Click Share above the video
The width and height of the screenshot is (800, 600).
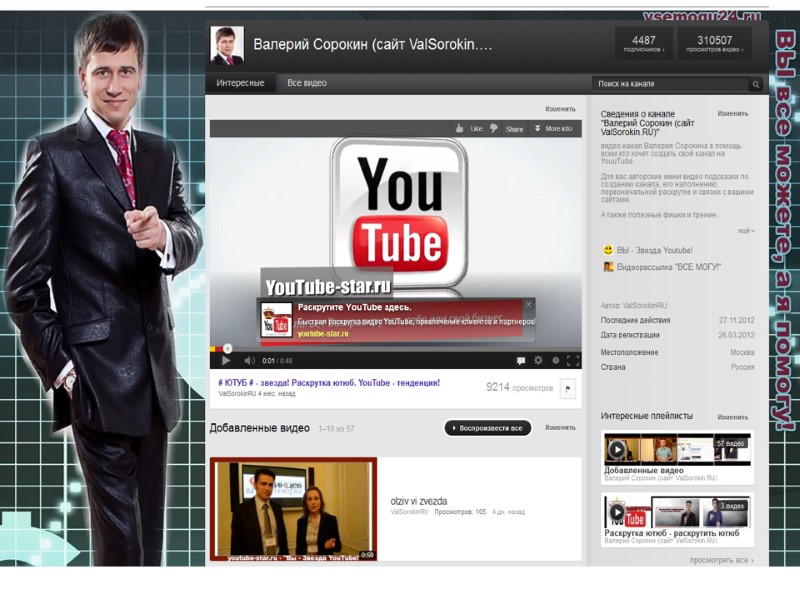pos(514,129)
